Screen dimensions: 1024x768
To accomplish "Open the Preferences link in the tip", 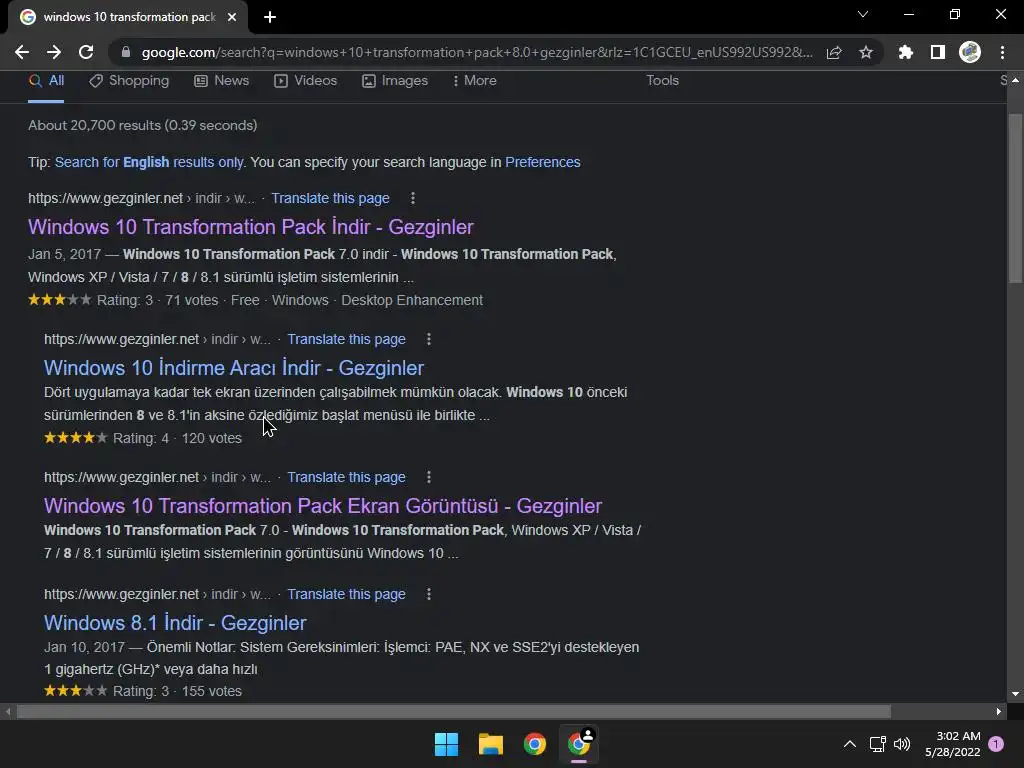I will tap(543, 162).
